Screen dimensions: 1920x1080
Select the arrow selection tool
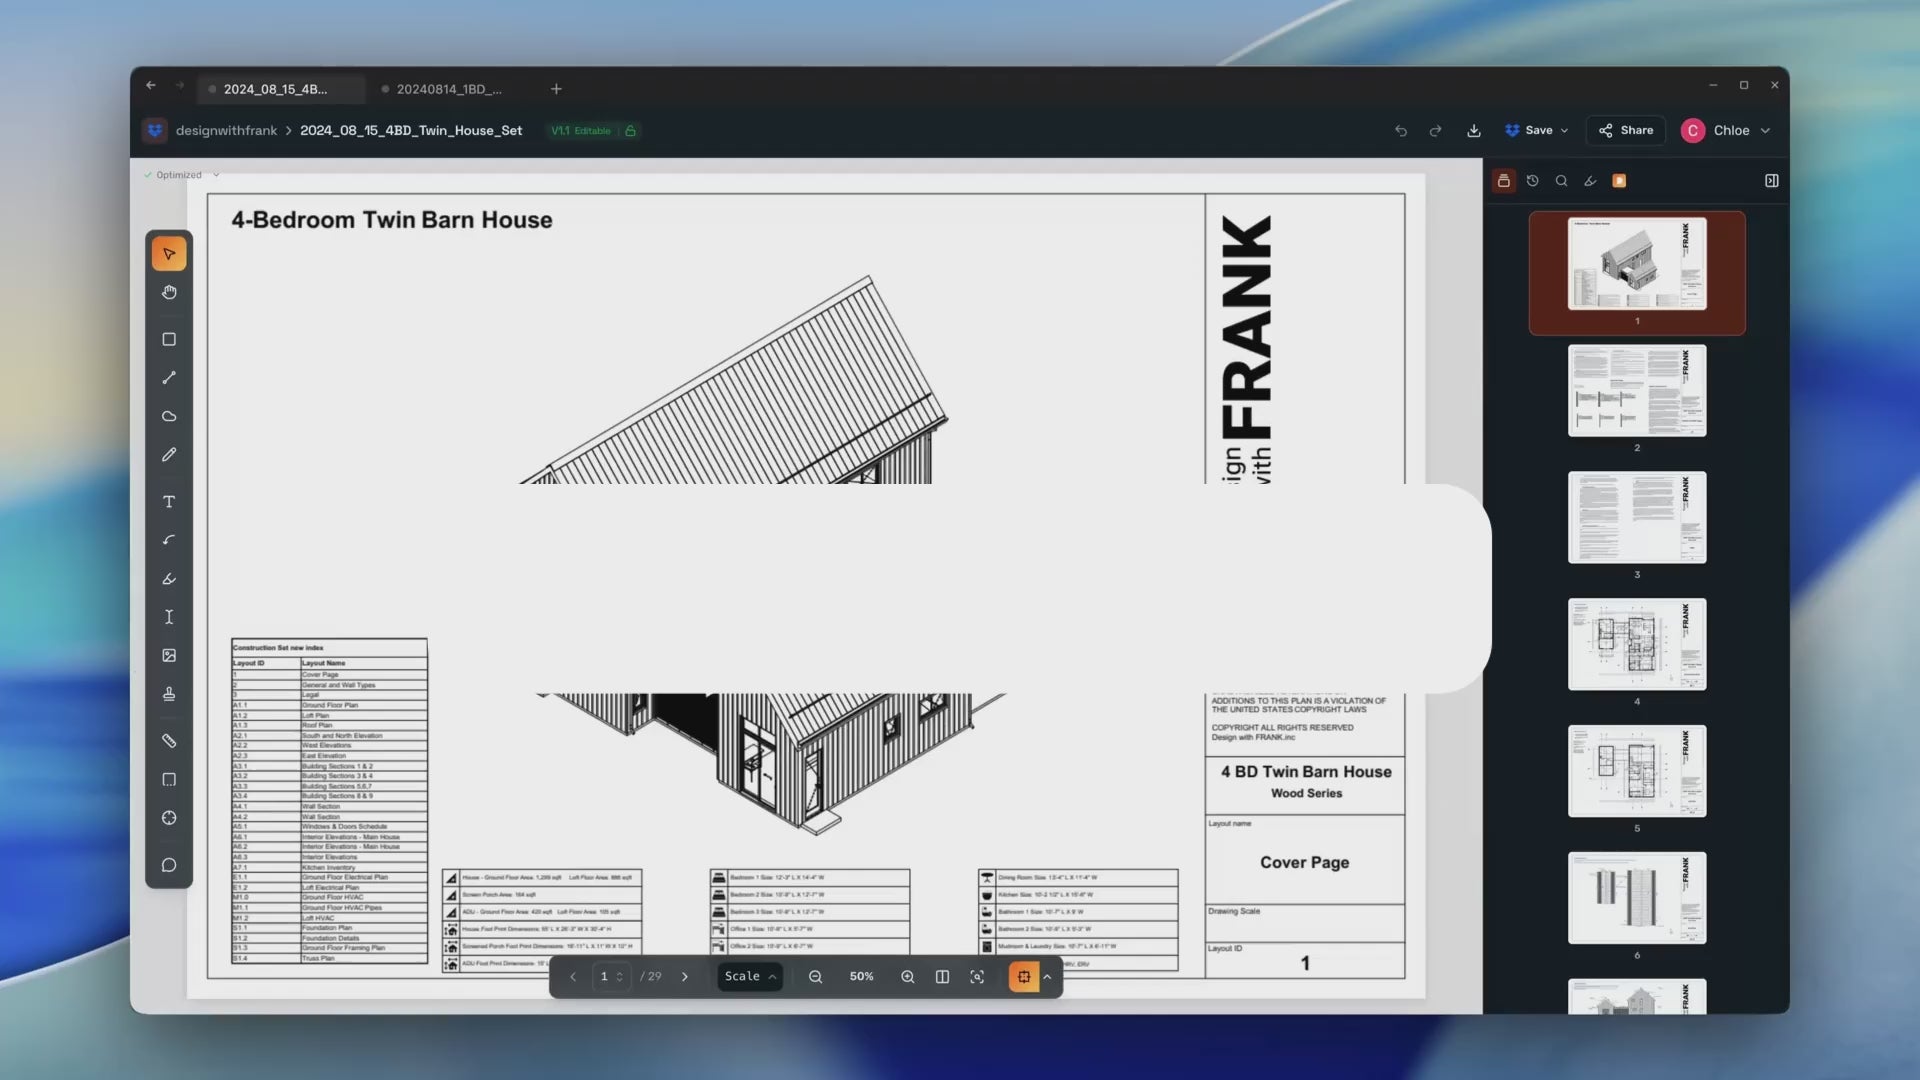tap(169, 254)
